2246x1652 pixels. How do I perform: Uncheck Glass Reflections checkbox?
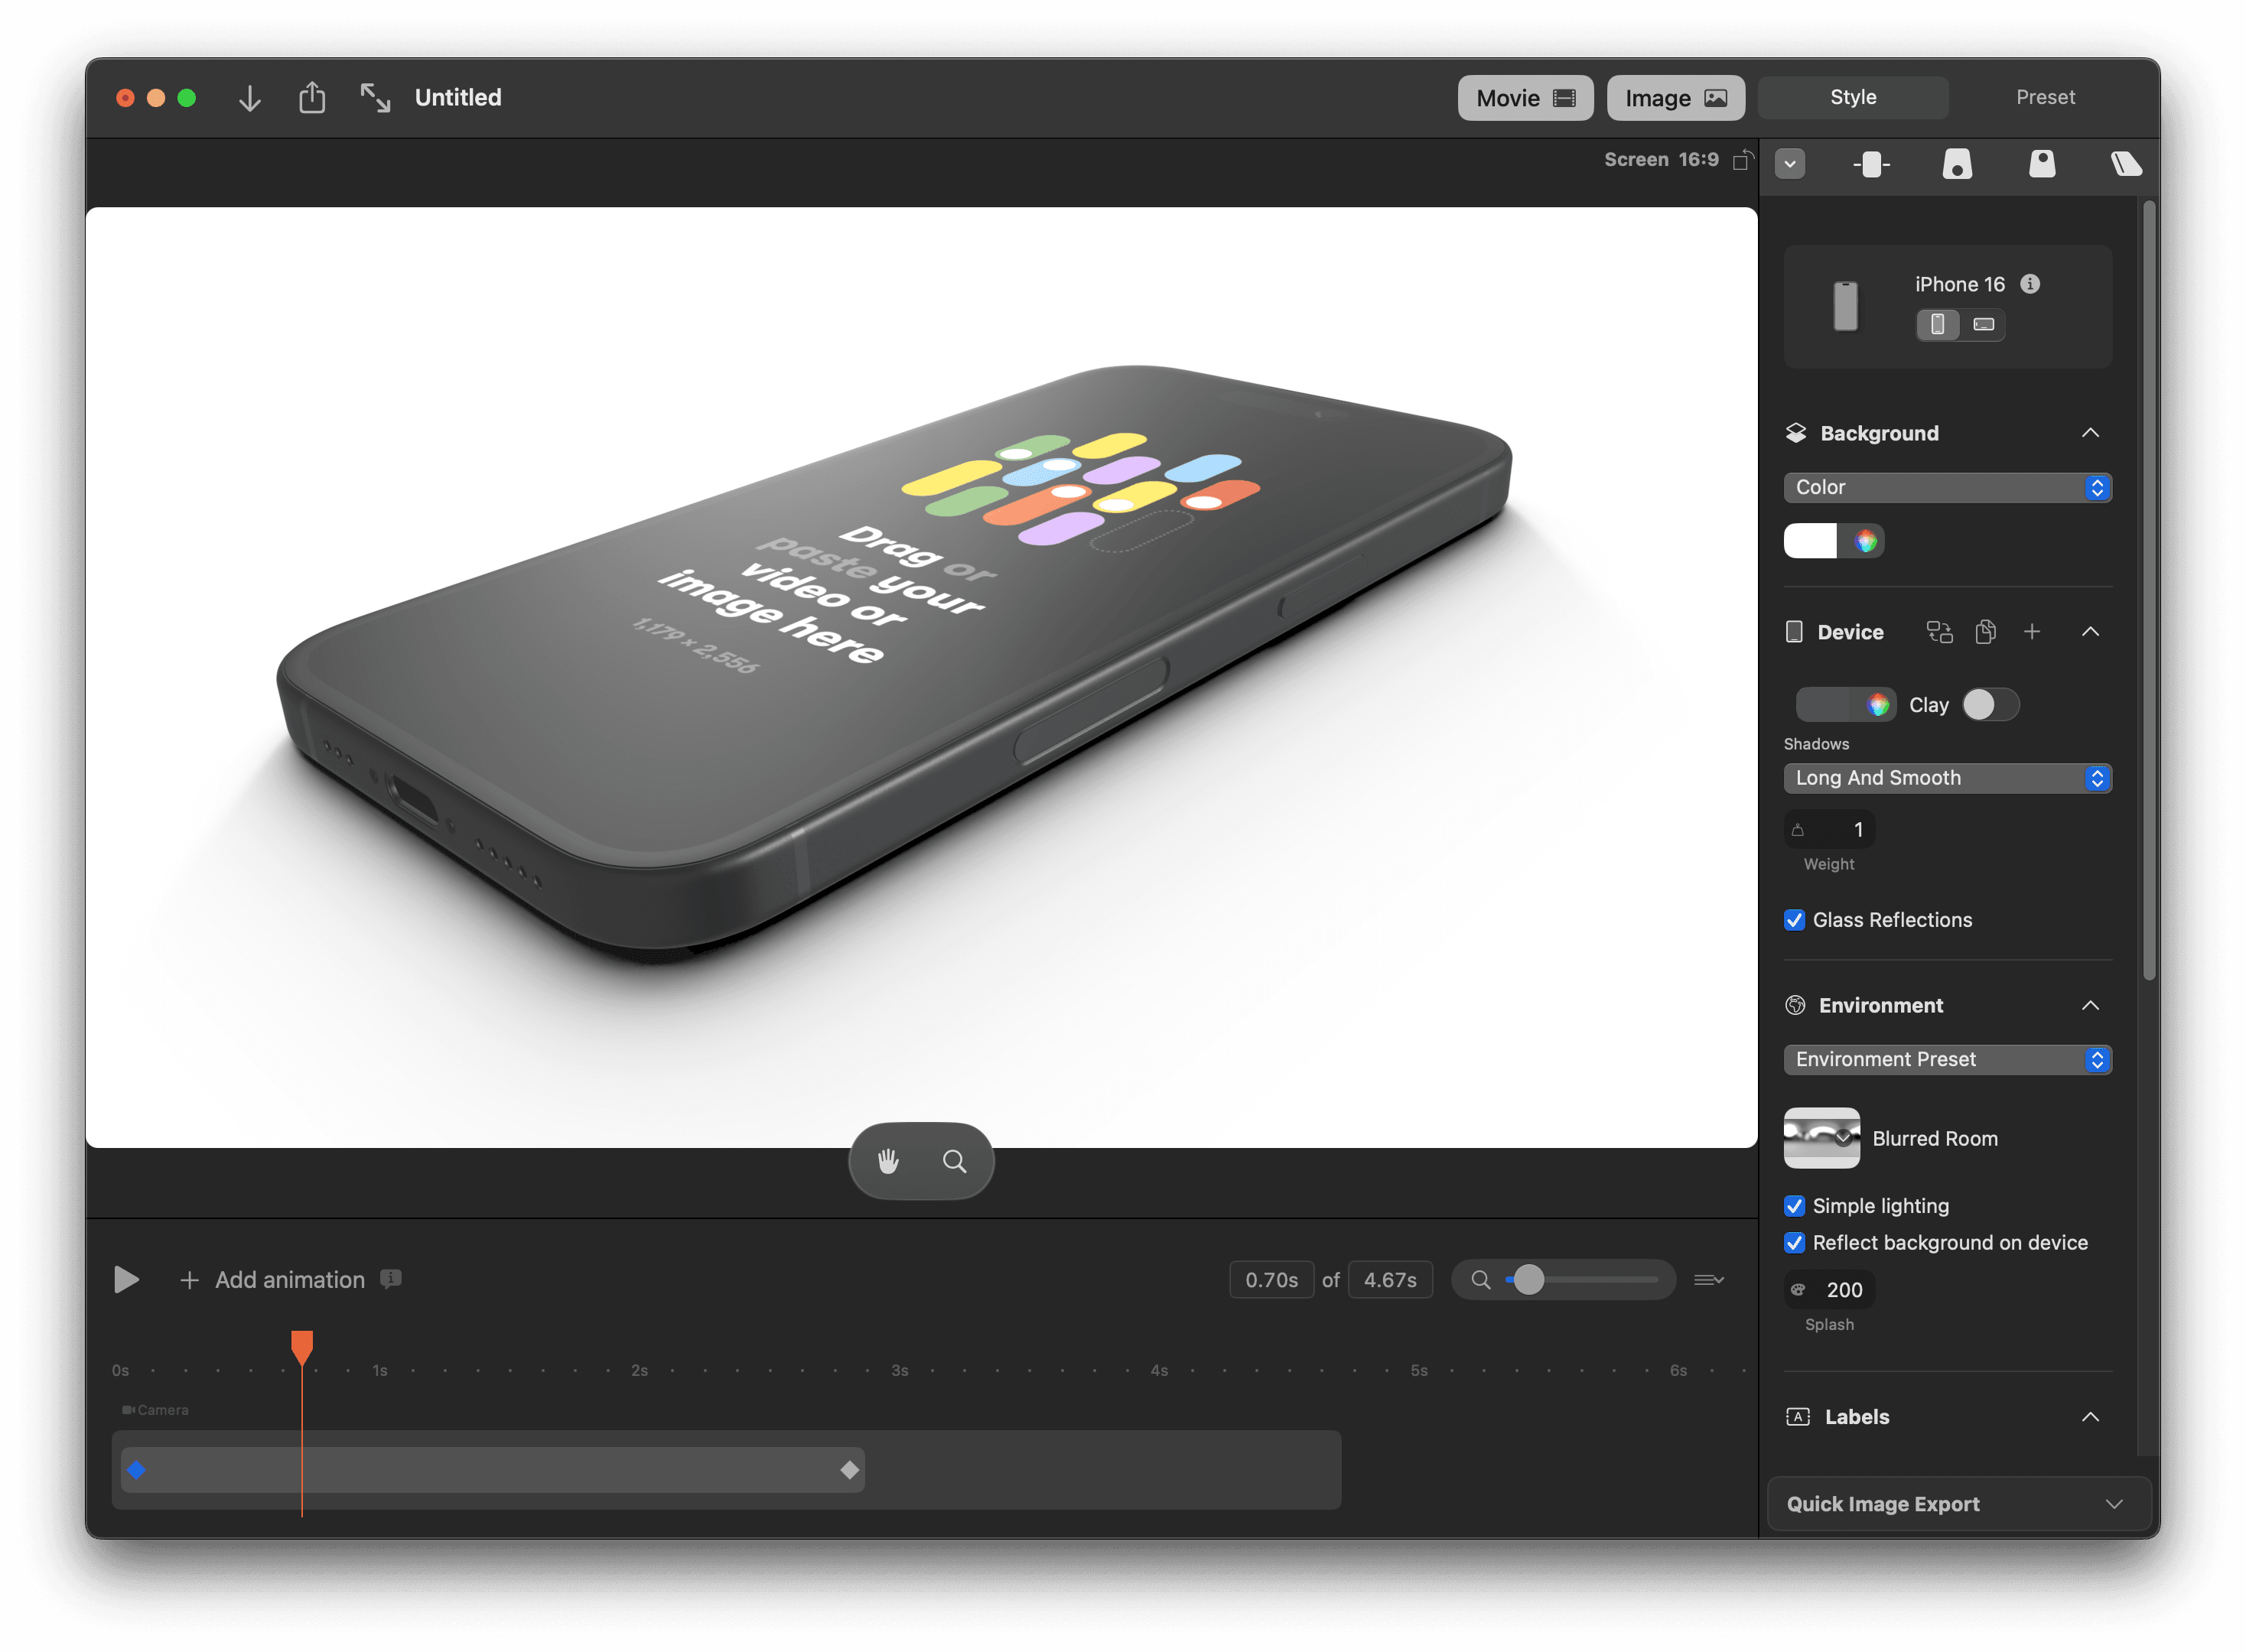1795,920
